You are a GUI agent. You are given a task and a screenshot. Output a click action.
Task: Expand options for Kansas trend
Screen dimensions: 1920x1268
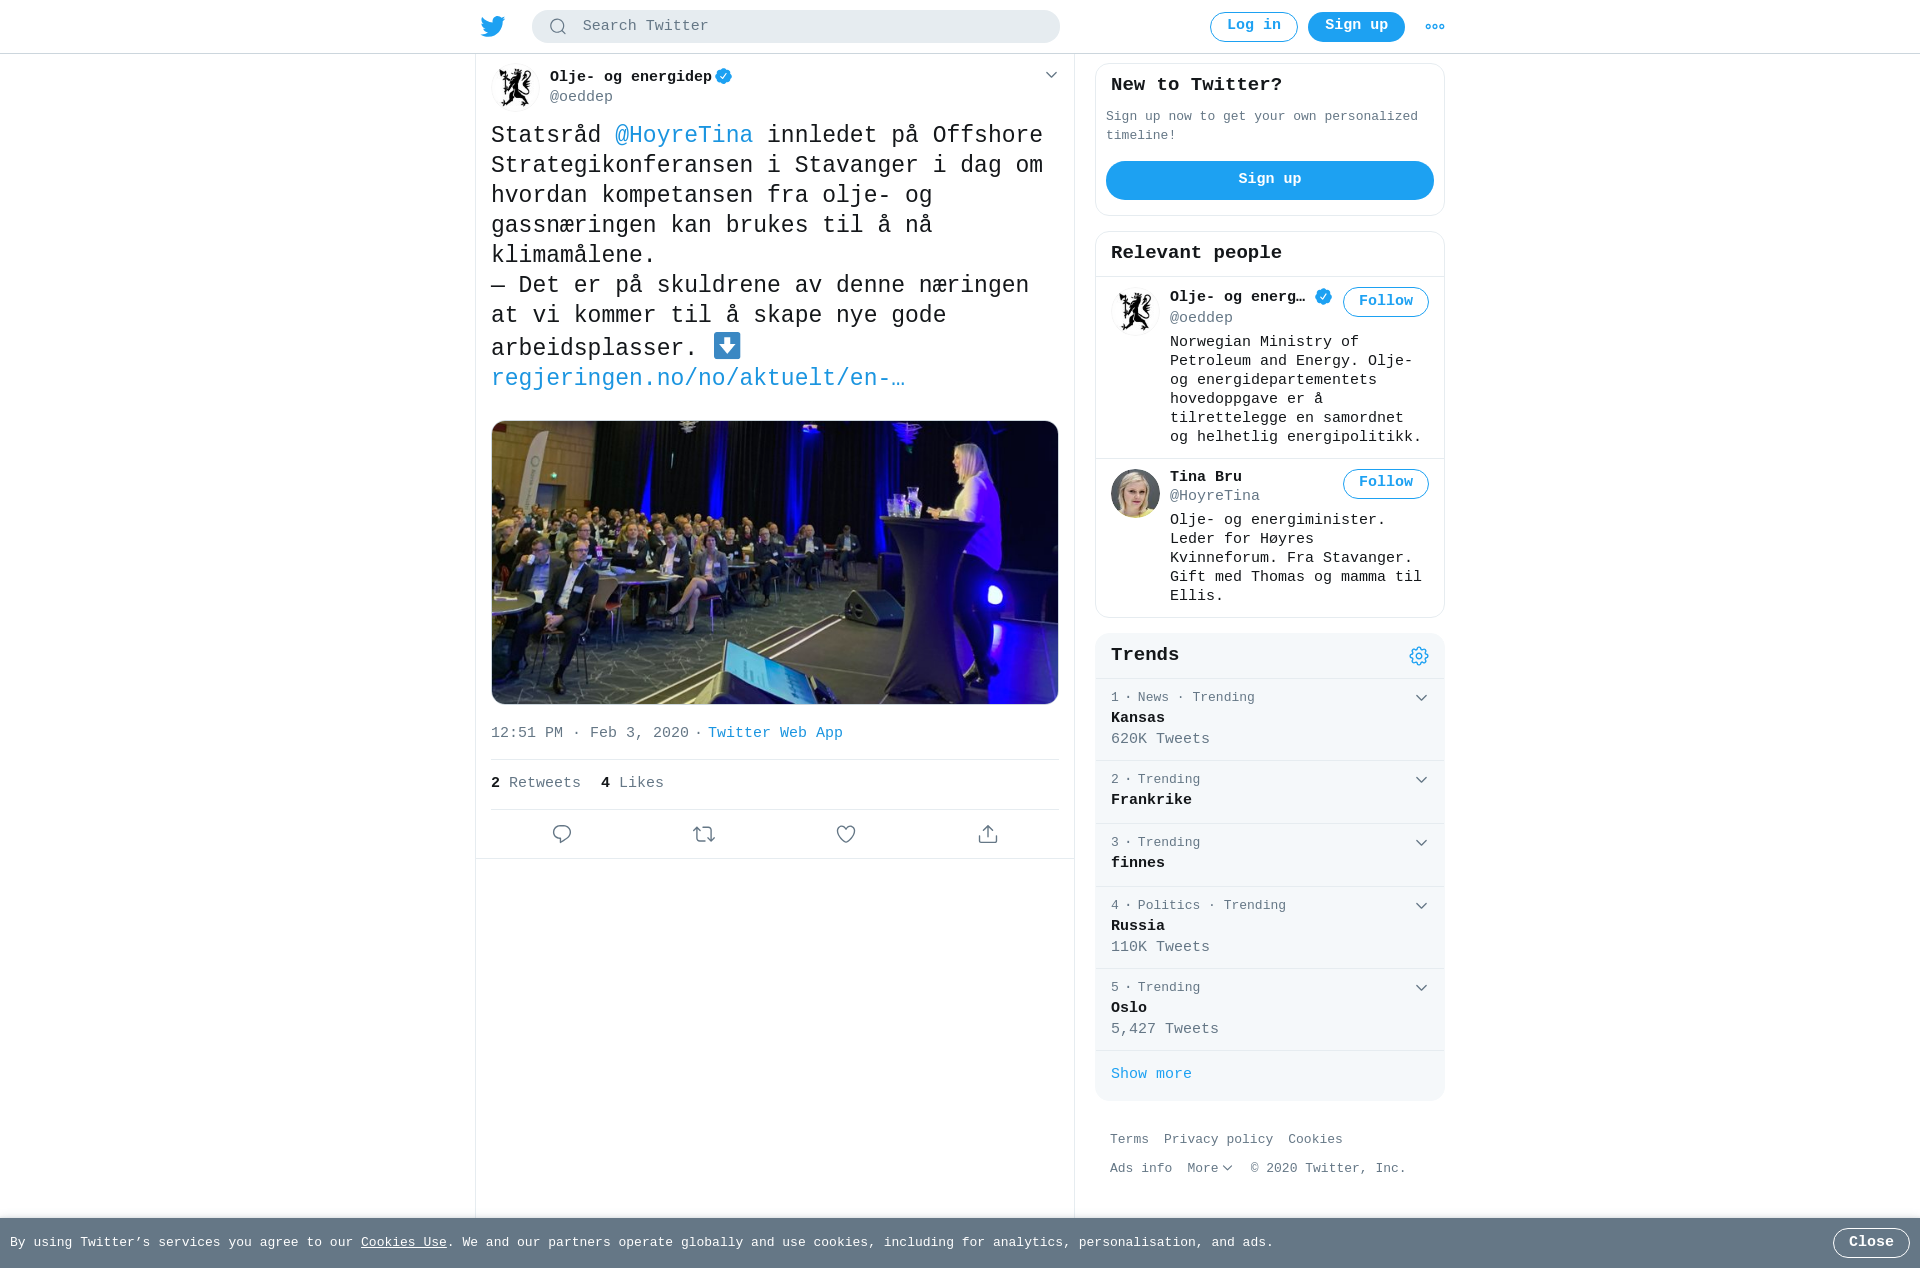(x=1421, y=698)
